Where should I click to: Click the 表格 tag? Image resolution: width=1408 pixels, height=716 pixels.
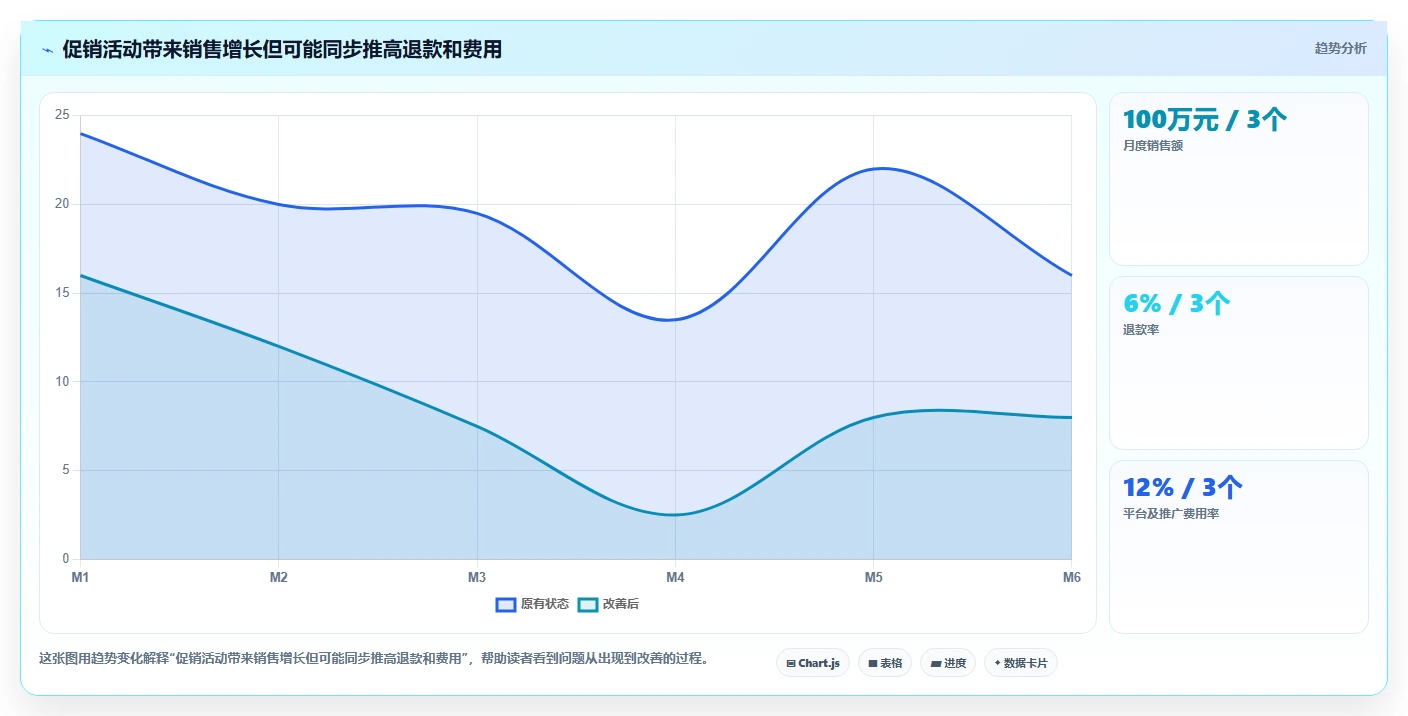(x=885, y=663)
